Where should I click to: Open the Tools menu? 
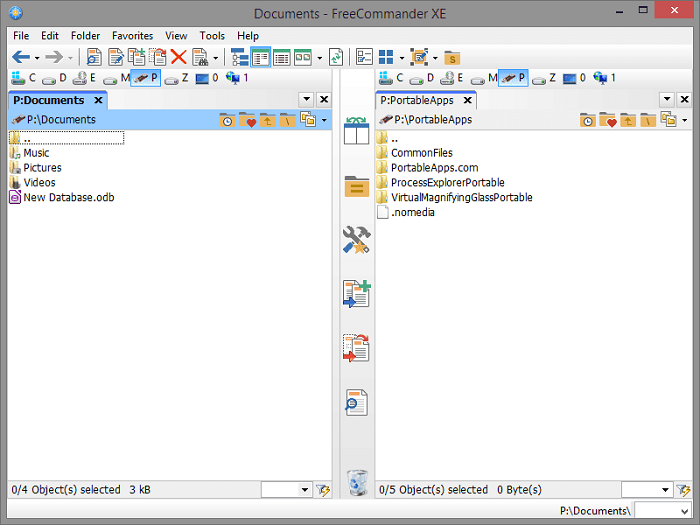pos(212,36)
